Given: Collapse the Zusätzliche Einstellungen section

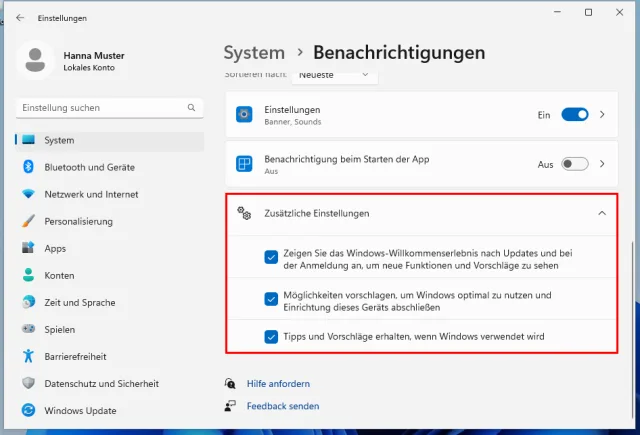Looking at the screenshot, I should 602,213.
